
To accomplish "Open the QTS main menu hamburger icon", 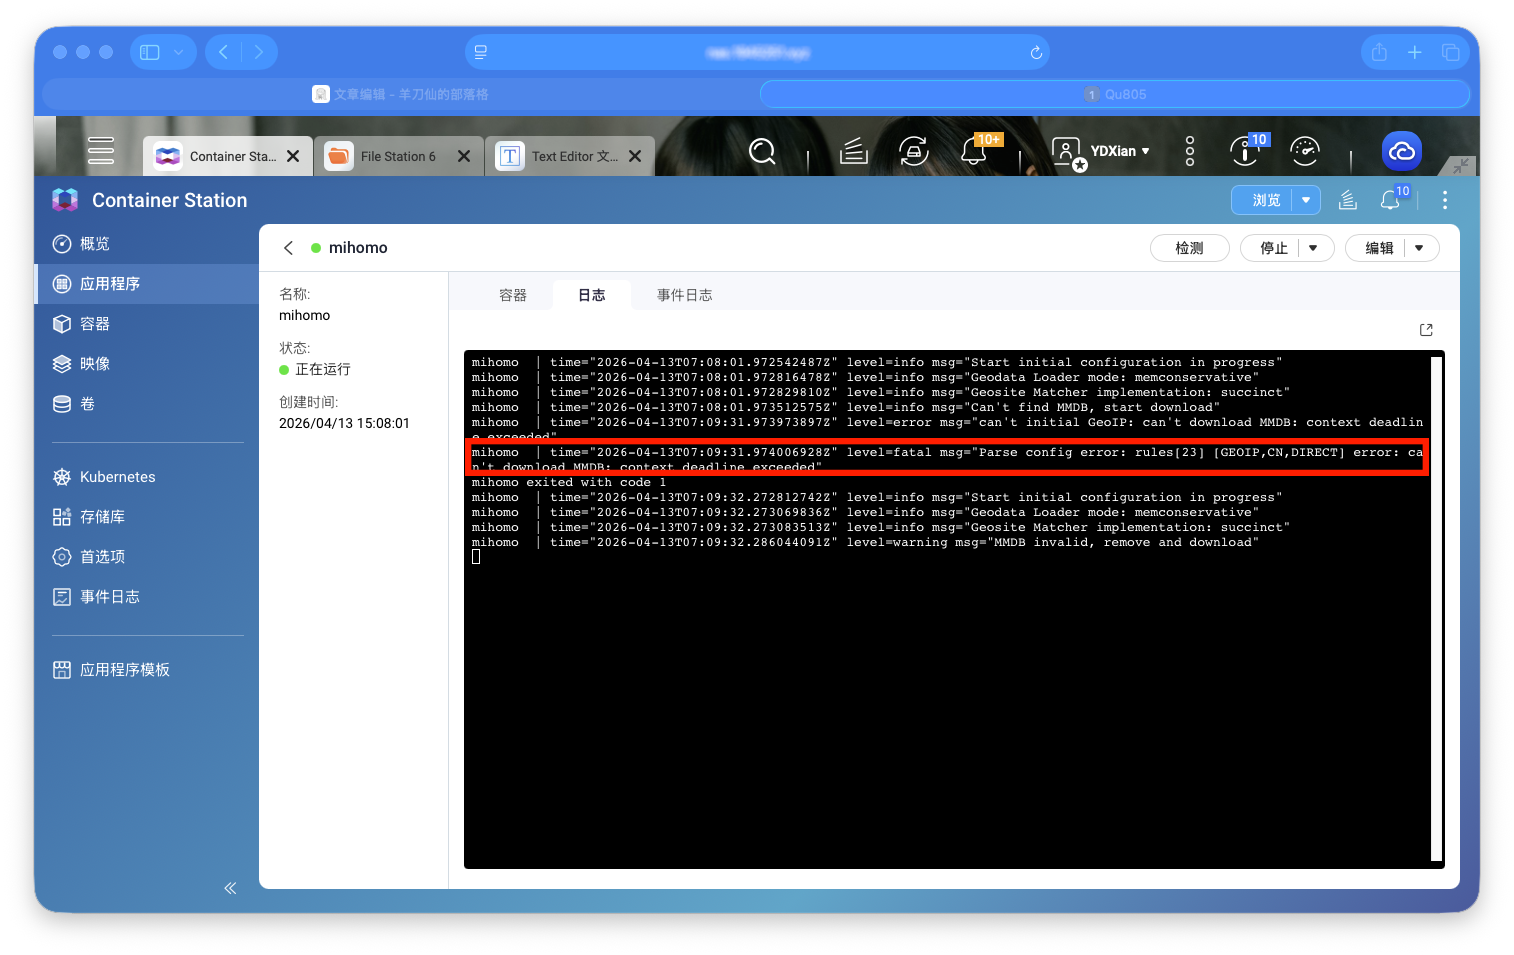I will [101, 151].
